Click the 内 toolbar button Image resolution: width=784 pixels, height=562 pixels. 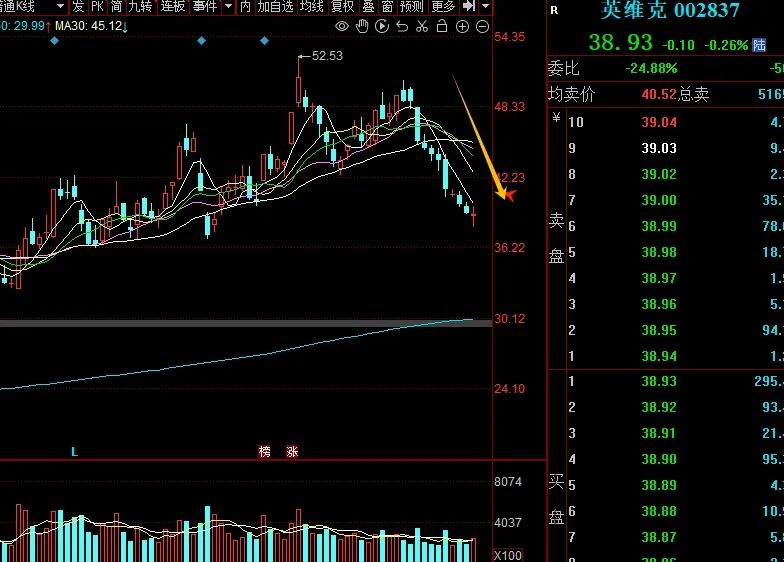click(245, 6)
